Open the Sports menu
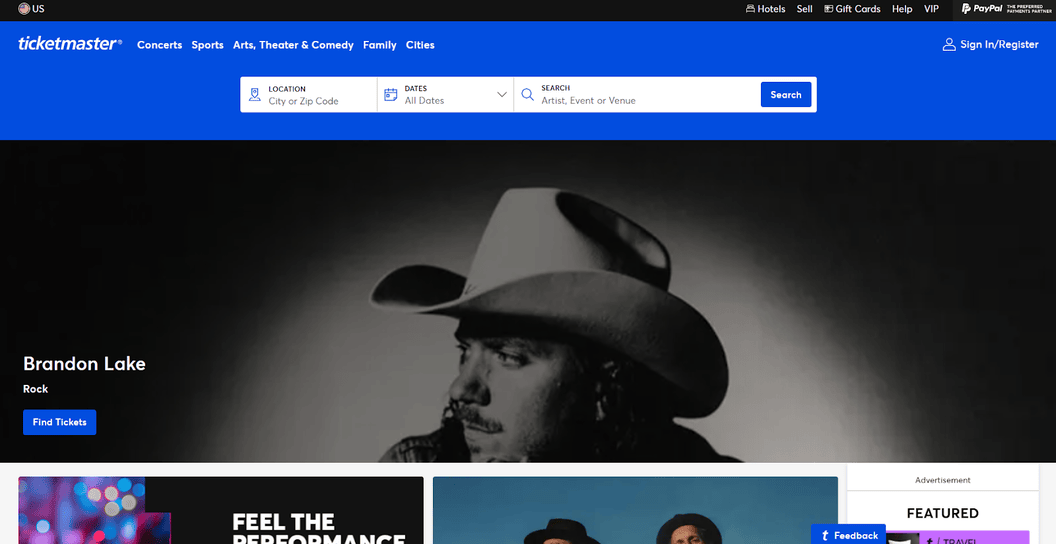Image resolution: width=1056 pixels, height=544 pixels. click(207, 45)
